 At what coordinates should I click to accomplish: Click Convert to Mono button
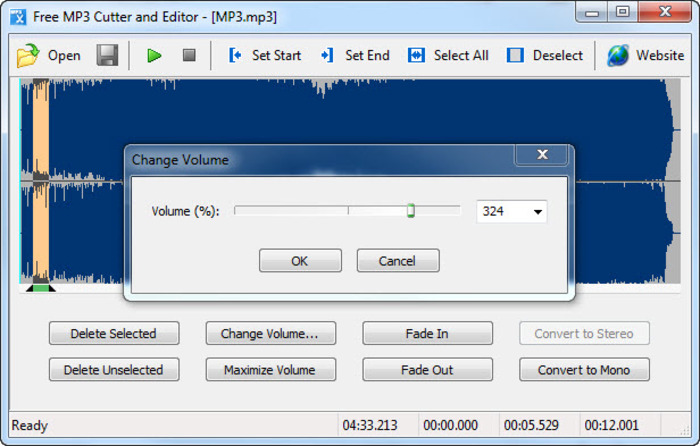(x=584, y=370)
